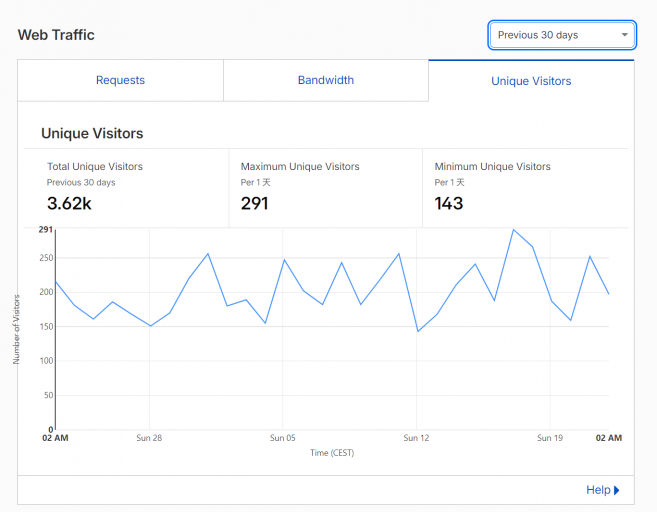The image size is (657, 512).
Task: Click the 100 y-axis tick label
Action: click(x=46, y=361)
